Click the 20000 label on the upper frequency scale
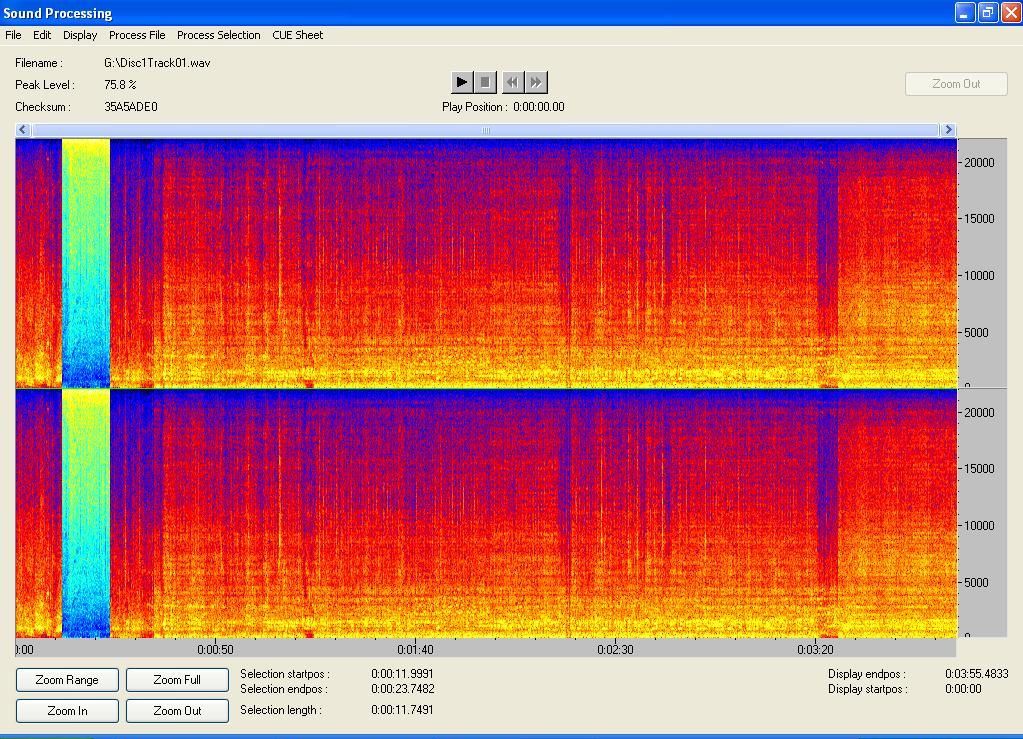Viewport: 1023px width, 739px height. coord(979,162)
